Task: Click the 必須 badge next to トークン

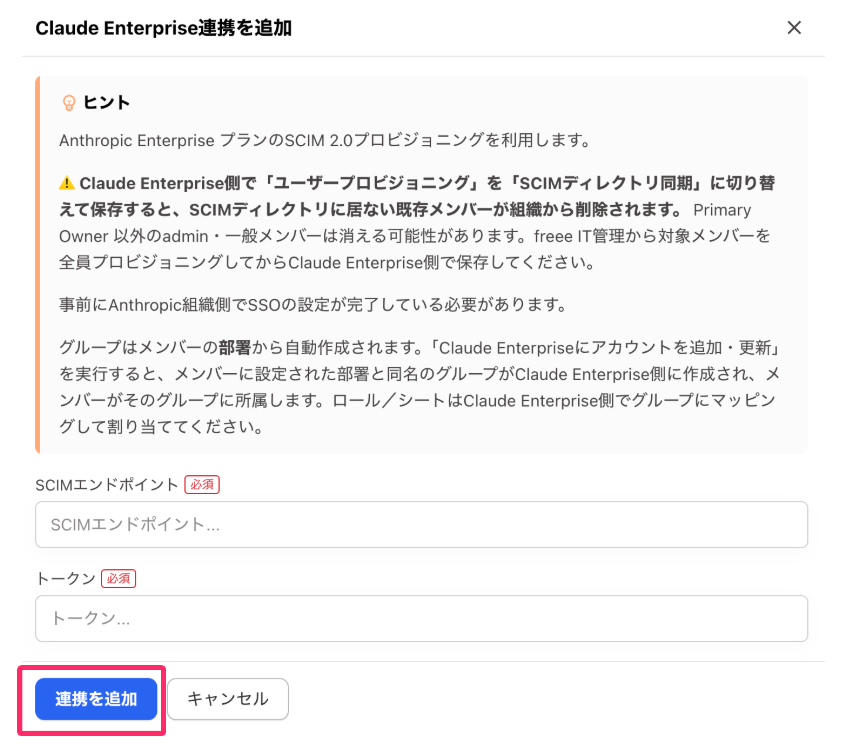Action: pyautogui.click(x=118, y=578)
